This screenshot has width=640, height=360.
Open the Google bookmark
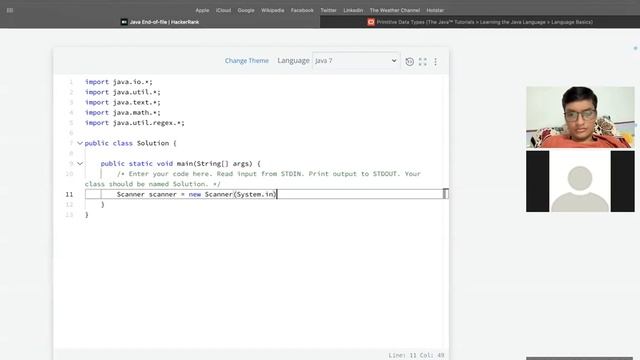click(246, 10)
